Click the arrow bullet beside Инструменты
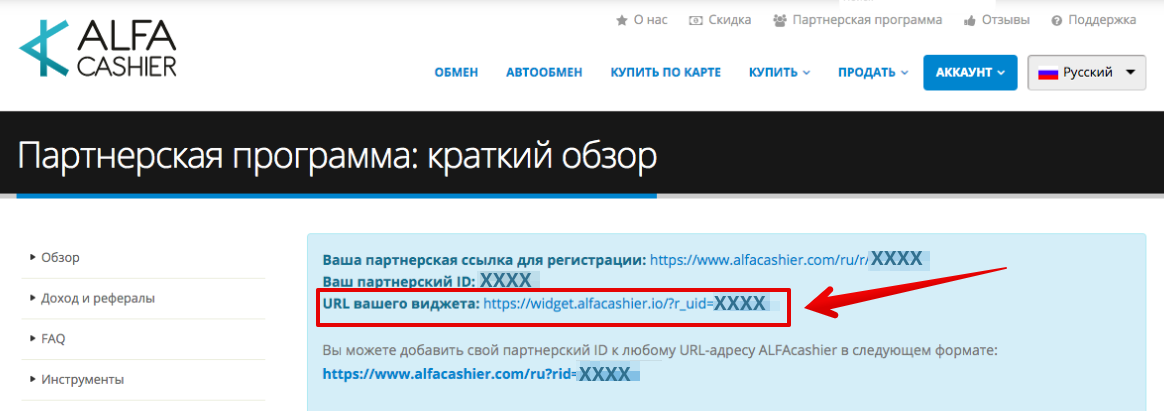 [x=33, y=380]
